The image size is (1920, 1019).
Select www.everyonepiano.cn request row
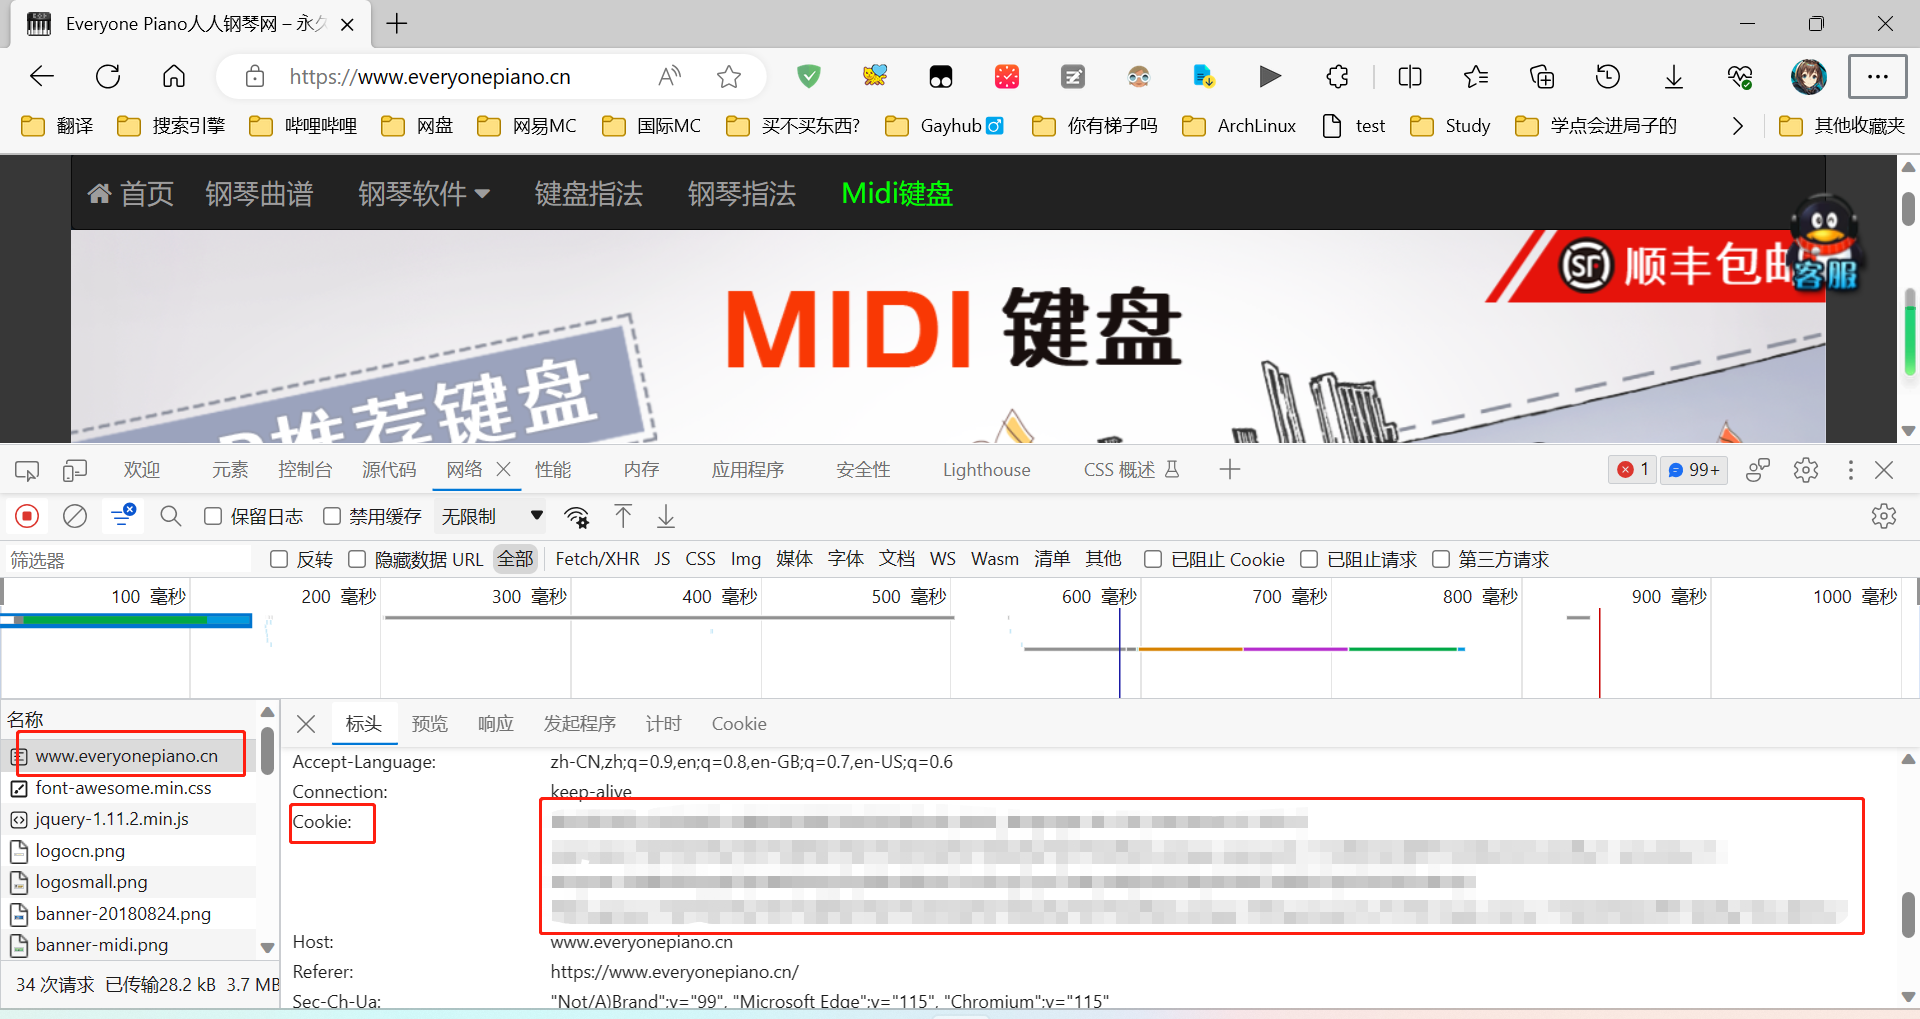click(x=130, y=756)
